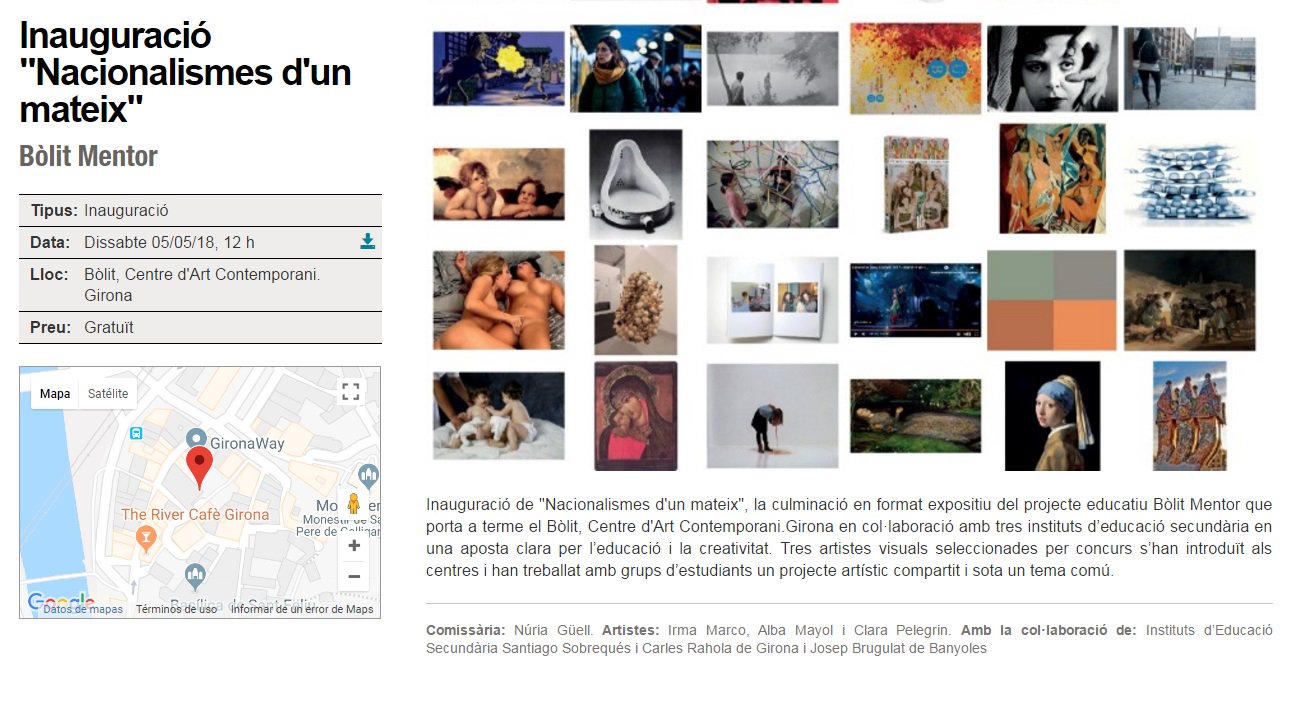The height and width of the screenshot is (710, 1304).
Task: Click the Basílica de Sant Feliu marker icon
Action: (195, 575)
